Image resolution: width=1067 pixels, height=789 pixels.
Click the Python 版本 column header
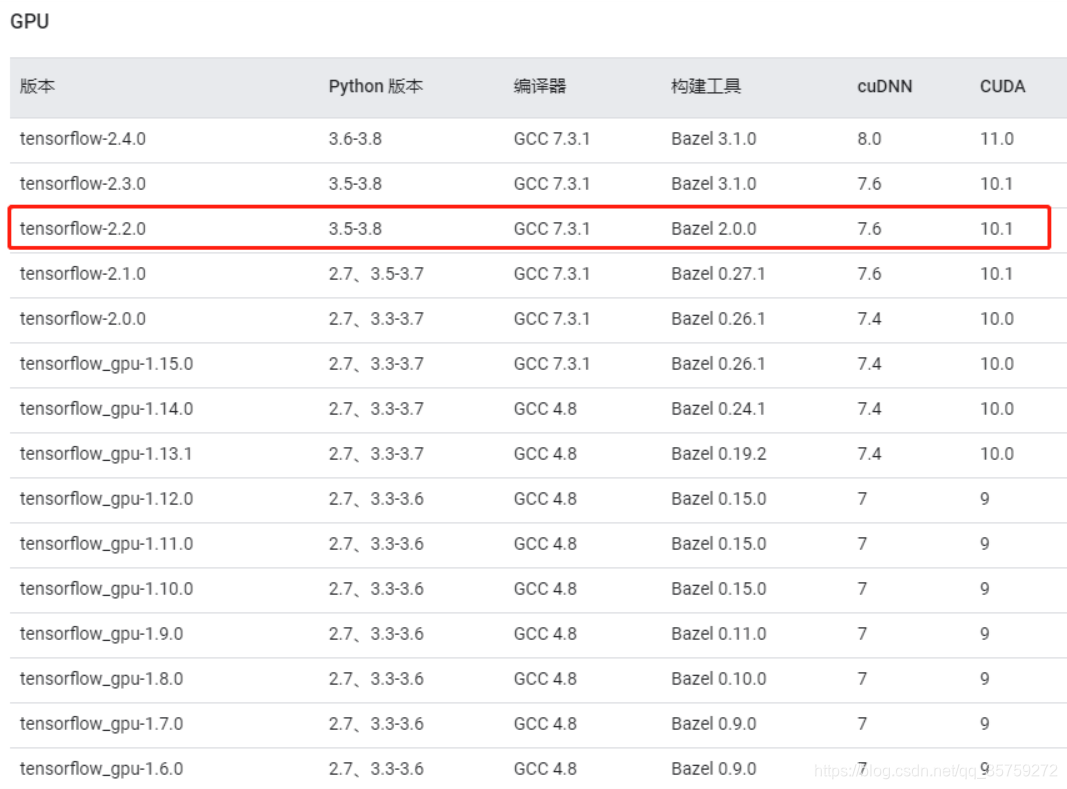click(376, 86)
